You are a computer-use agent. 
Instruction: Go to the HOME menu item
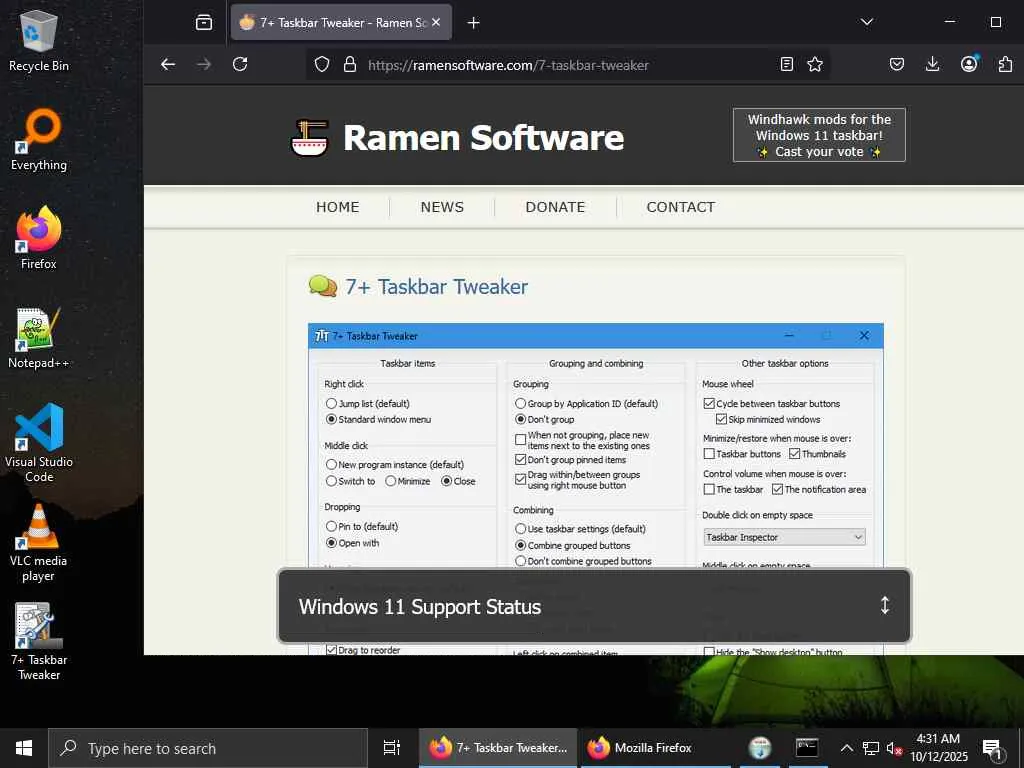coord(338,207)
